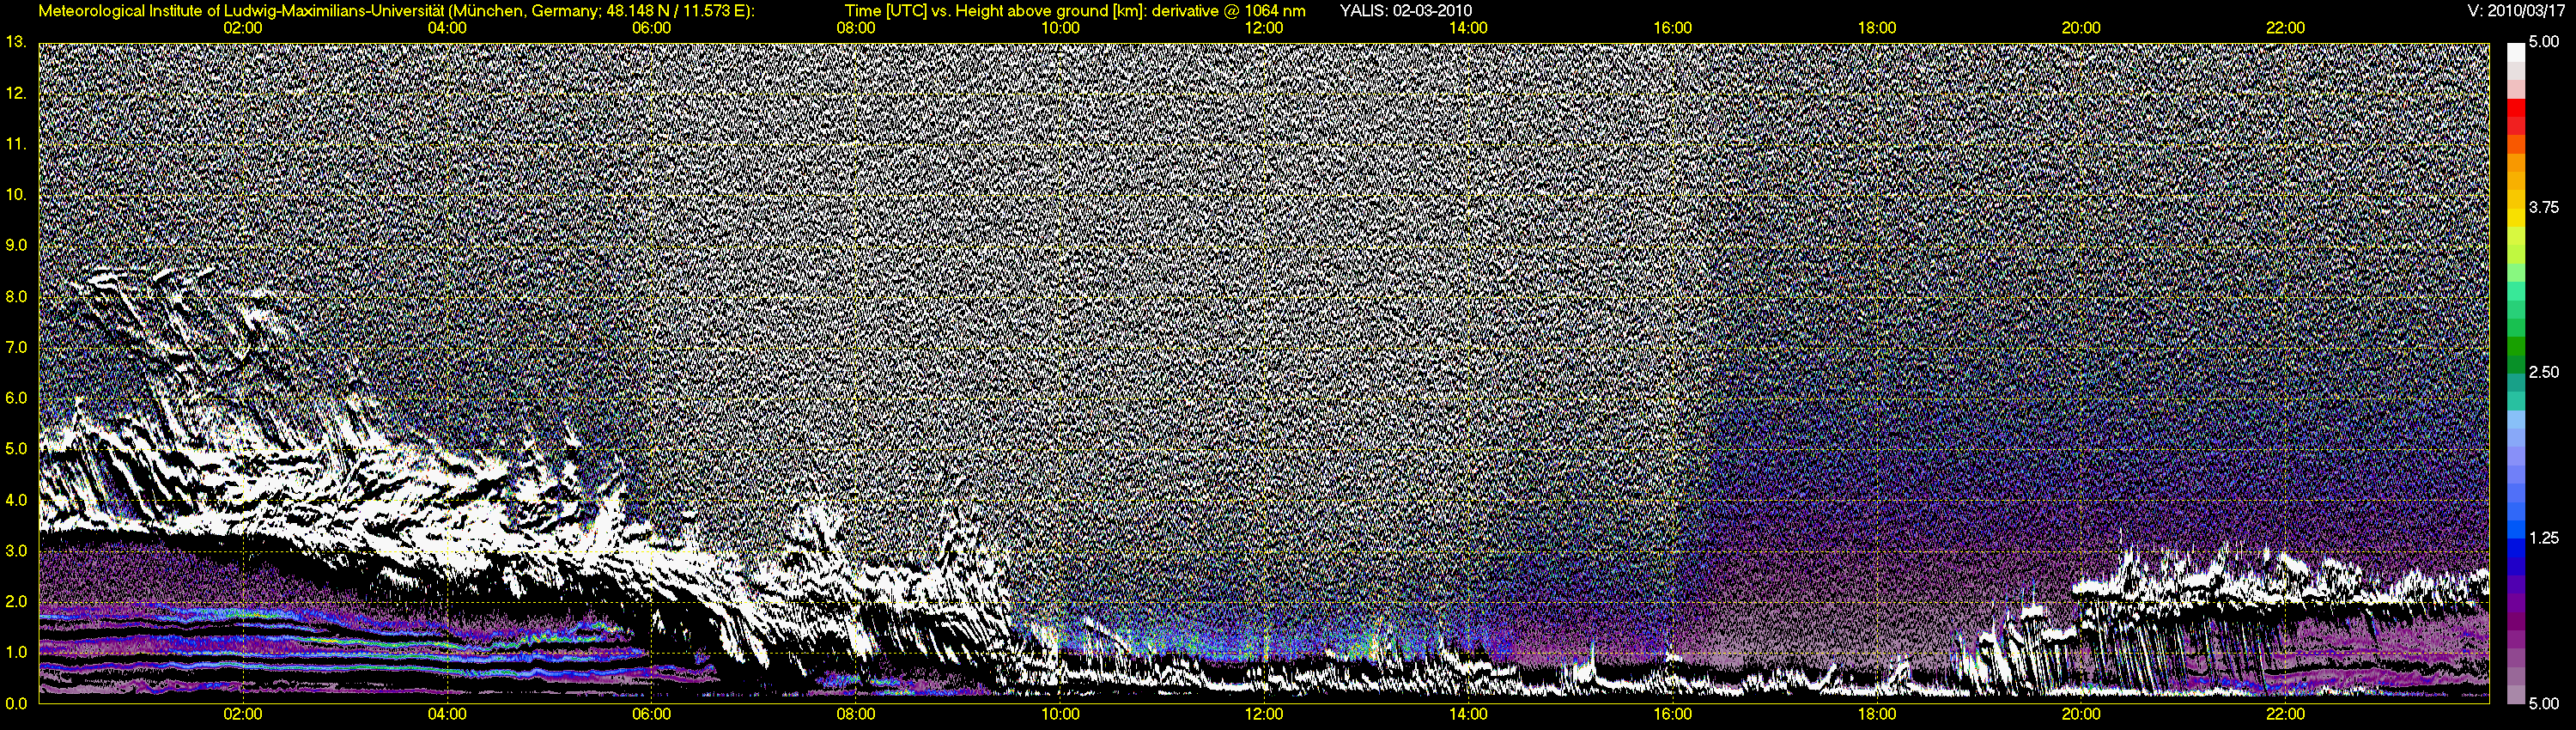Click the 13. km height axis label
The width and height of the screenshot is (2576, 730).
[16, 42]
